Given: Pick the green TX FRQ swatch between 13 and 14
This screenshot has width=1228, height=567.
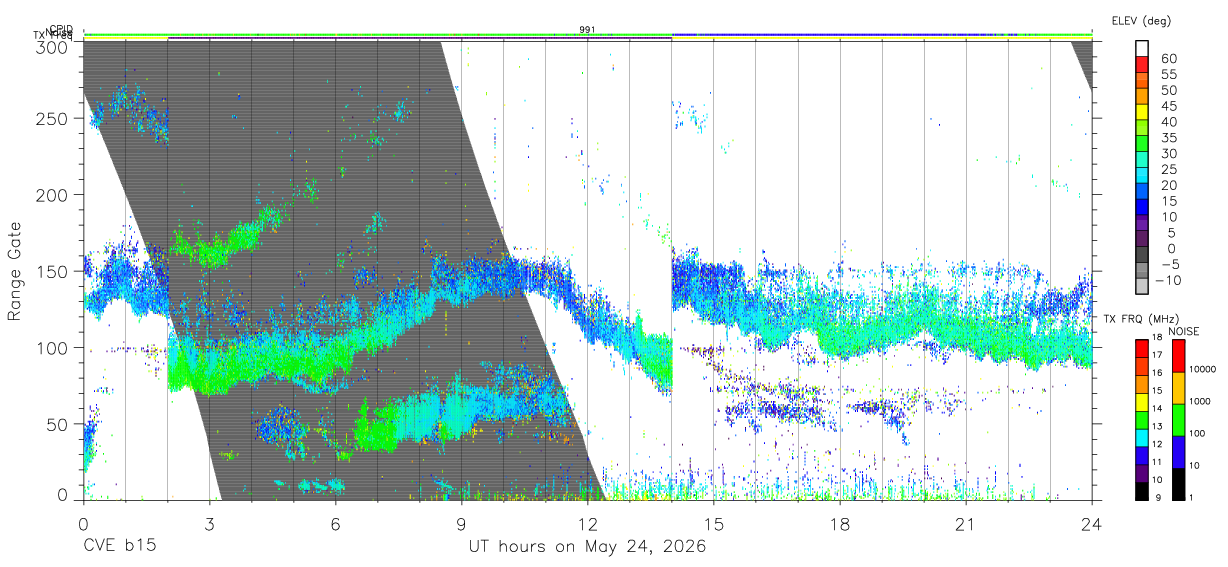Looking at the screenshot, I should pos(1142,418).
